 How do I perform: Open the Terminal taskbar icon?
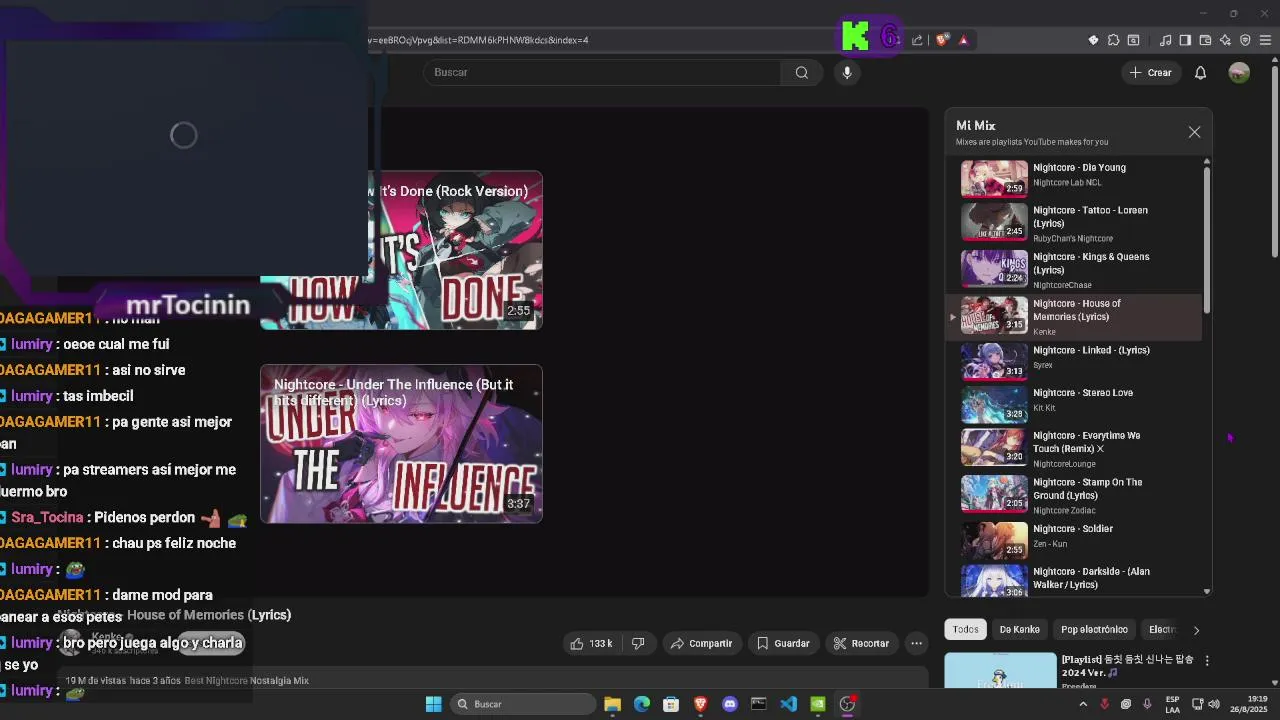point(759,704)
